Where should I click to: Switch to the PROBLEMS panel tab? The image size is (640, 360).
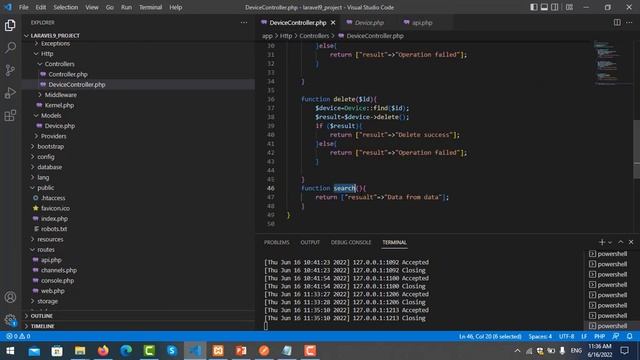click(x=276, y=242)
